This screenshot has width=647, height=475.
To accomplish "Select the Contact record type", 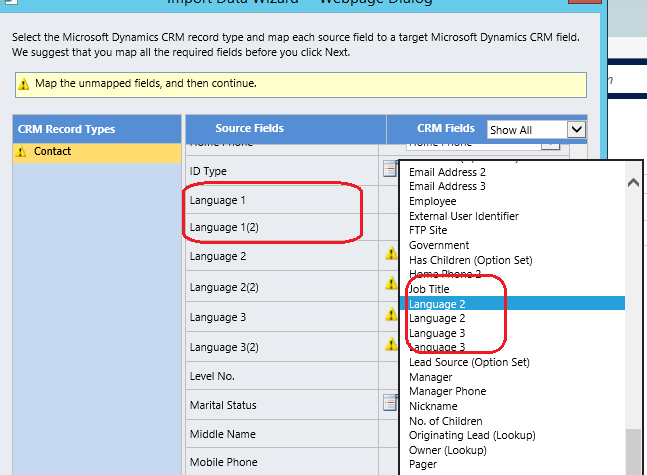I will pyautogui.click(x=97, y=151).
